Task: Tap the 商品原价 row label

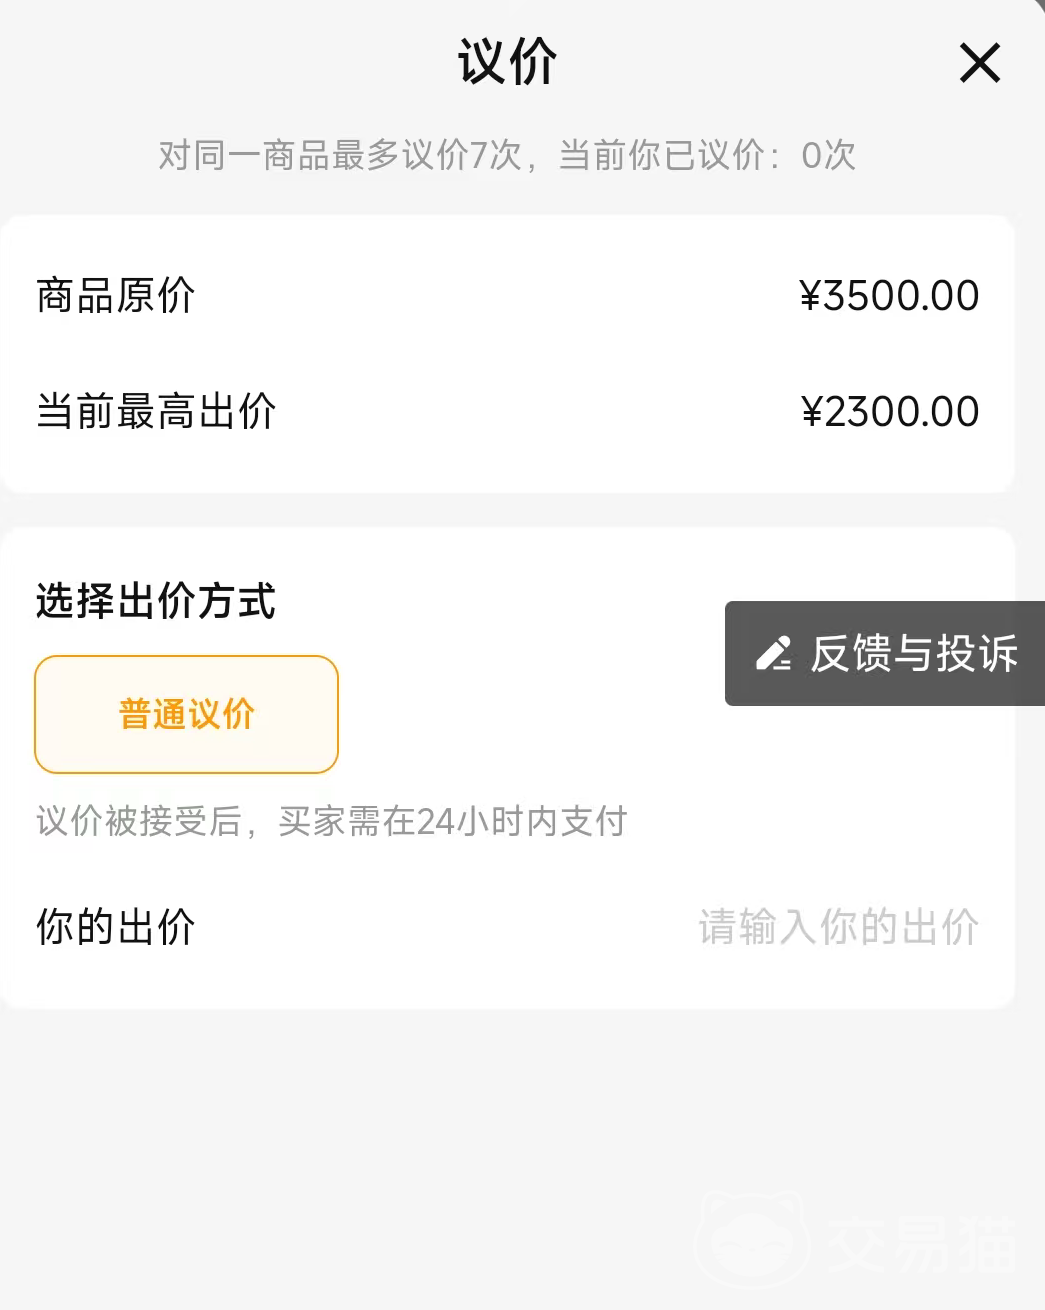Action: coord(116,296)
